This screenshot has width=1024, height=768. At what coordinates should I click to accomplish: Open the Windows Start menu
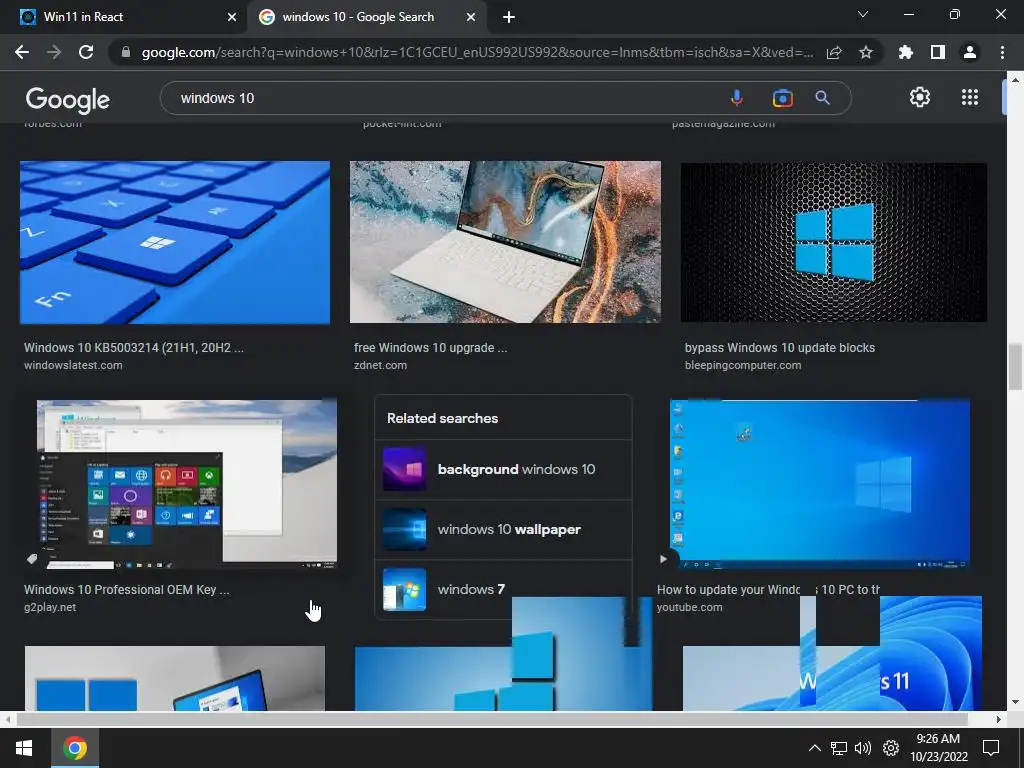click(24, 748)
